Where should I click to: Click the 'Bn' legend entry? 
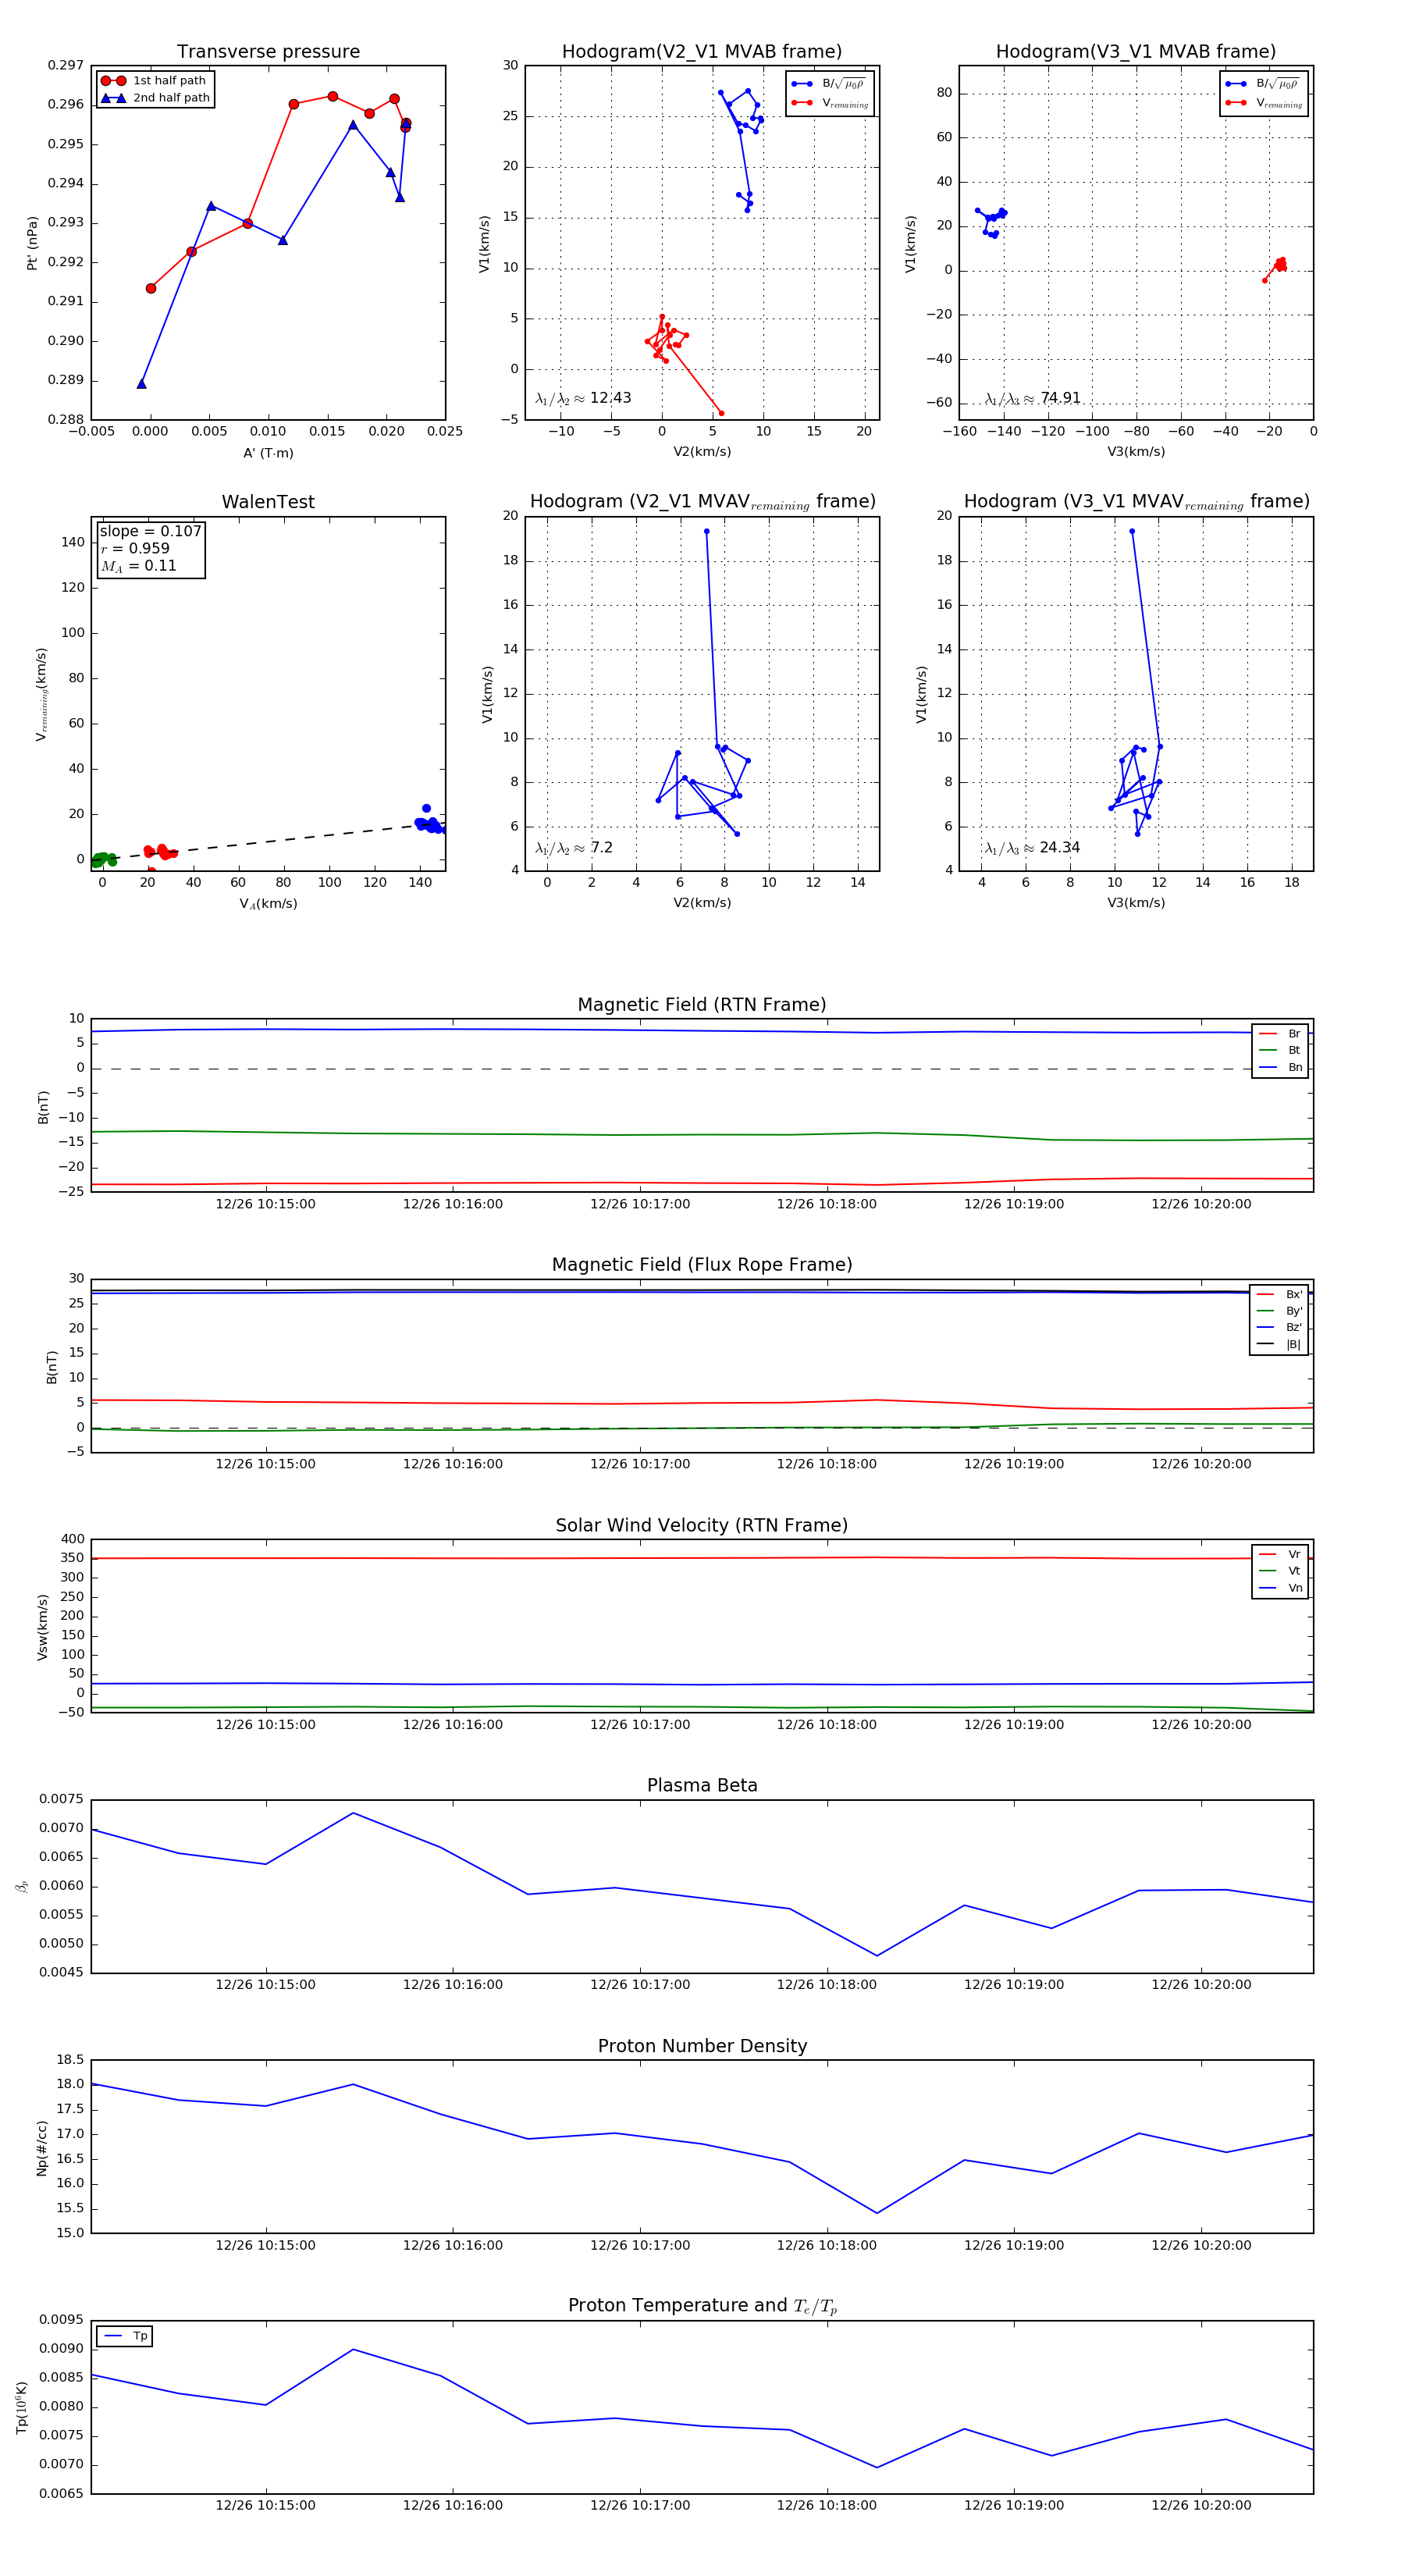click(1280, 1067)
